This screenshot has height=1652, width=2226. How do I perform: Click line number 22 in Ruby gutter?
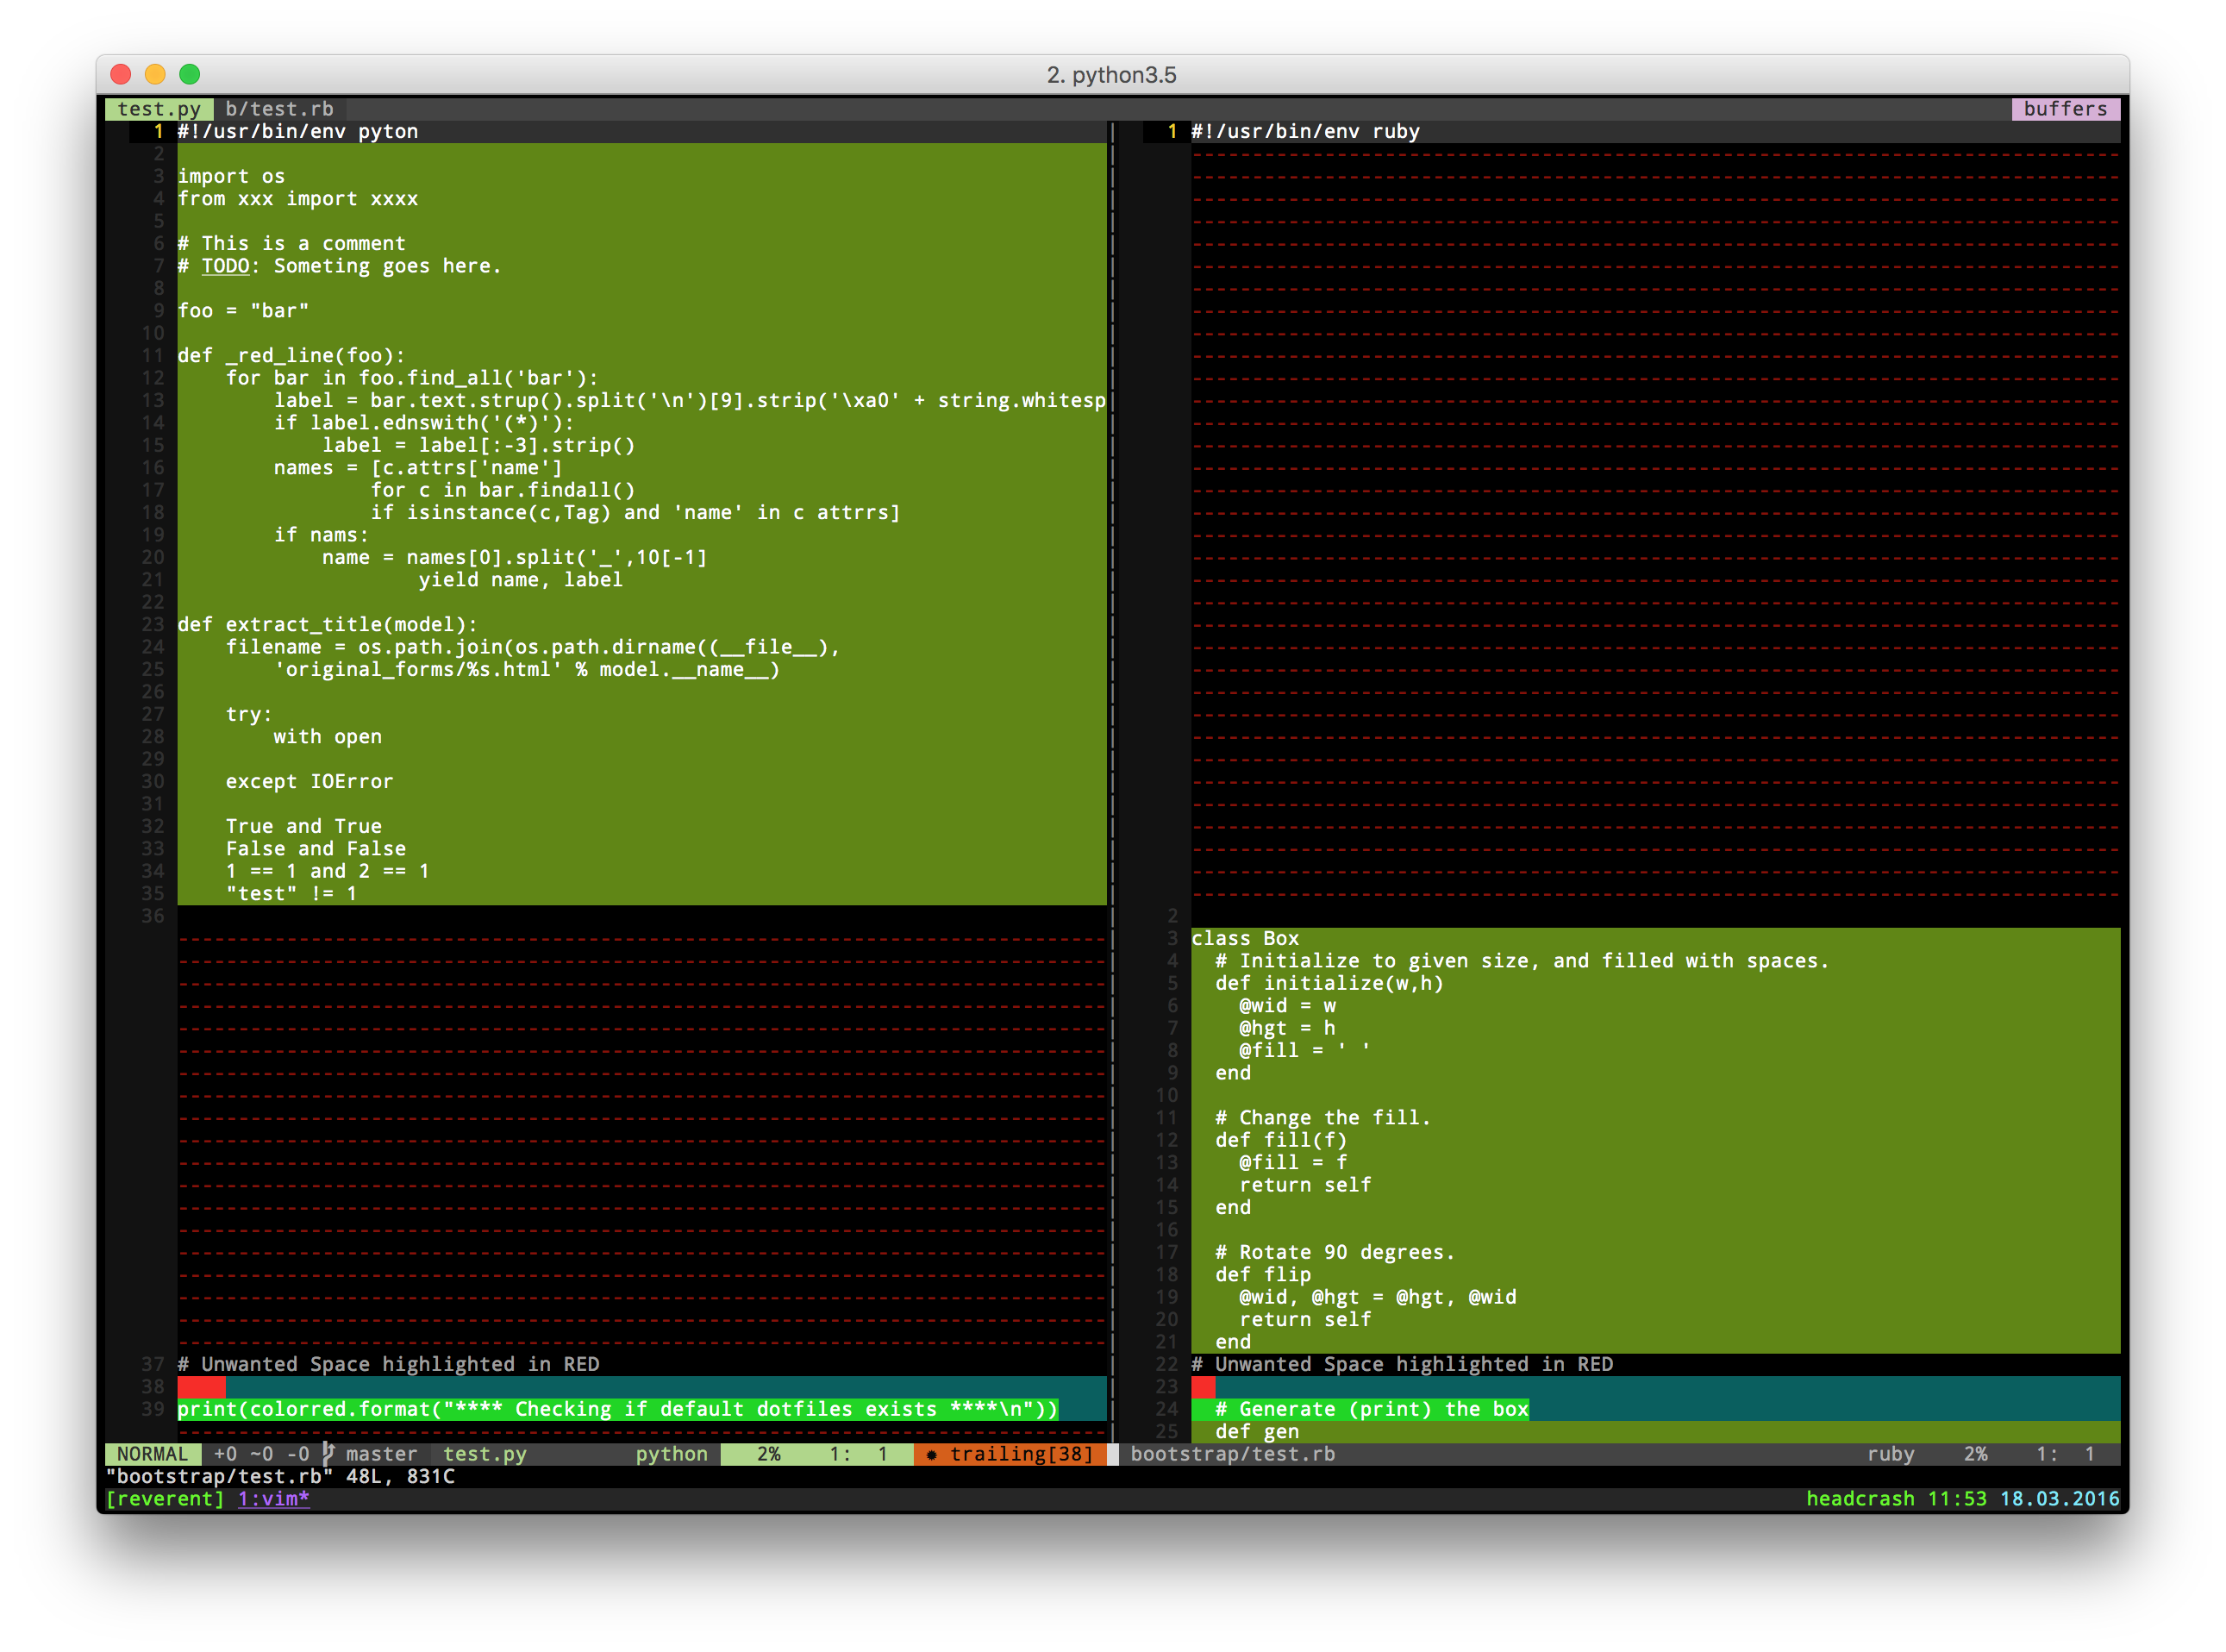point(1166,1365)
